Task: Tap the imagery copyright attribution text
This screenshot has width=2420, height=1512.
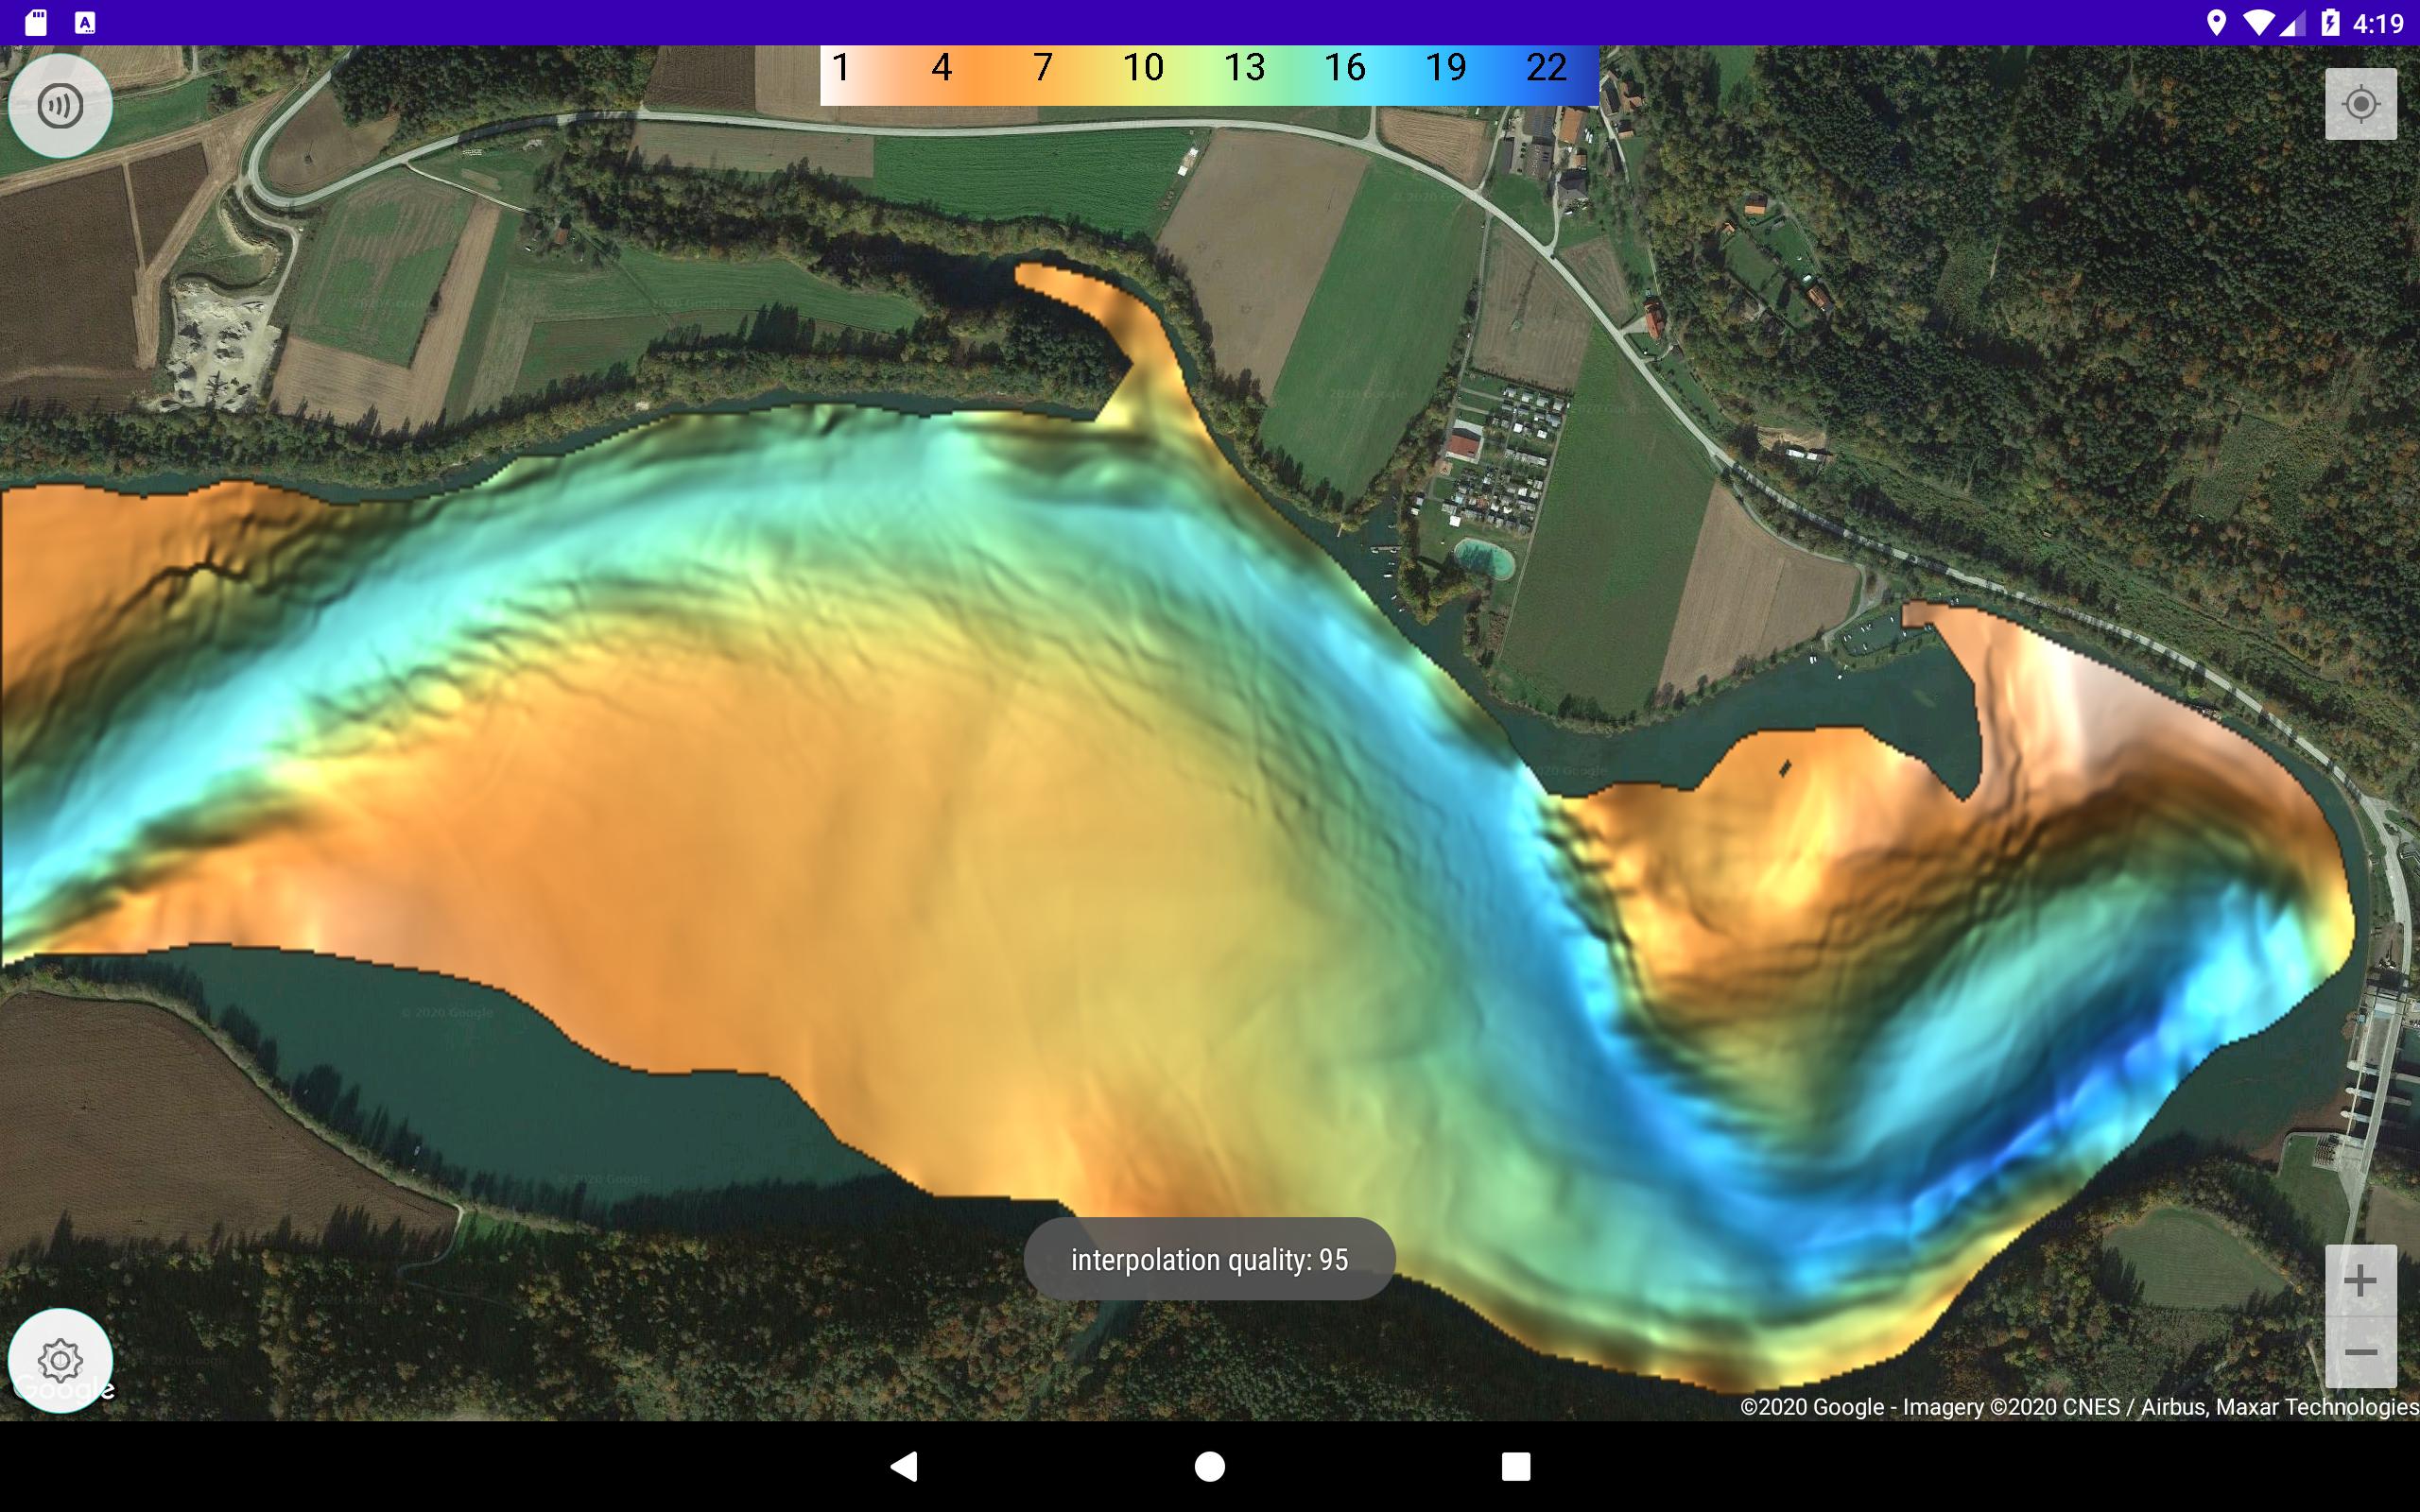Action: tap(2079, 1406)
